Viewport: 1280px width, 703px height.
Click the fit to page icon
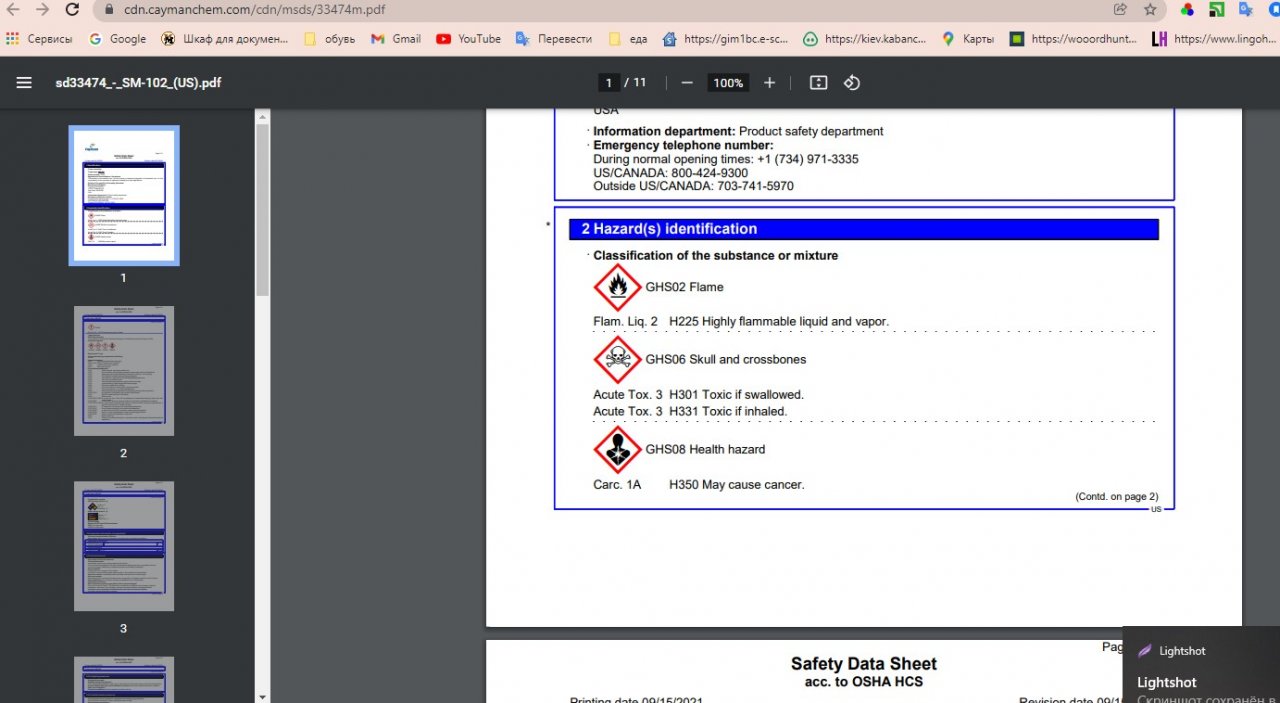pyautogui.click(x=818, y=83)
